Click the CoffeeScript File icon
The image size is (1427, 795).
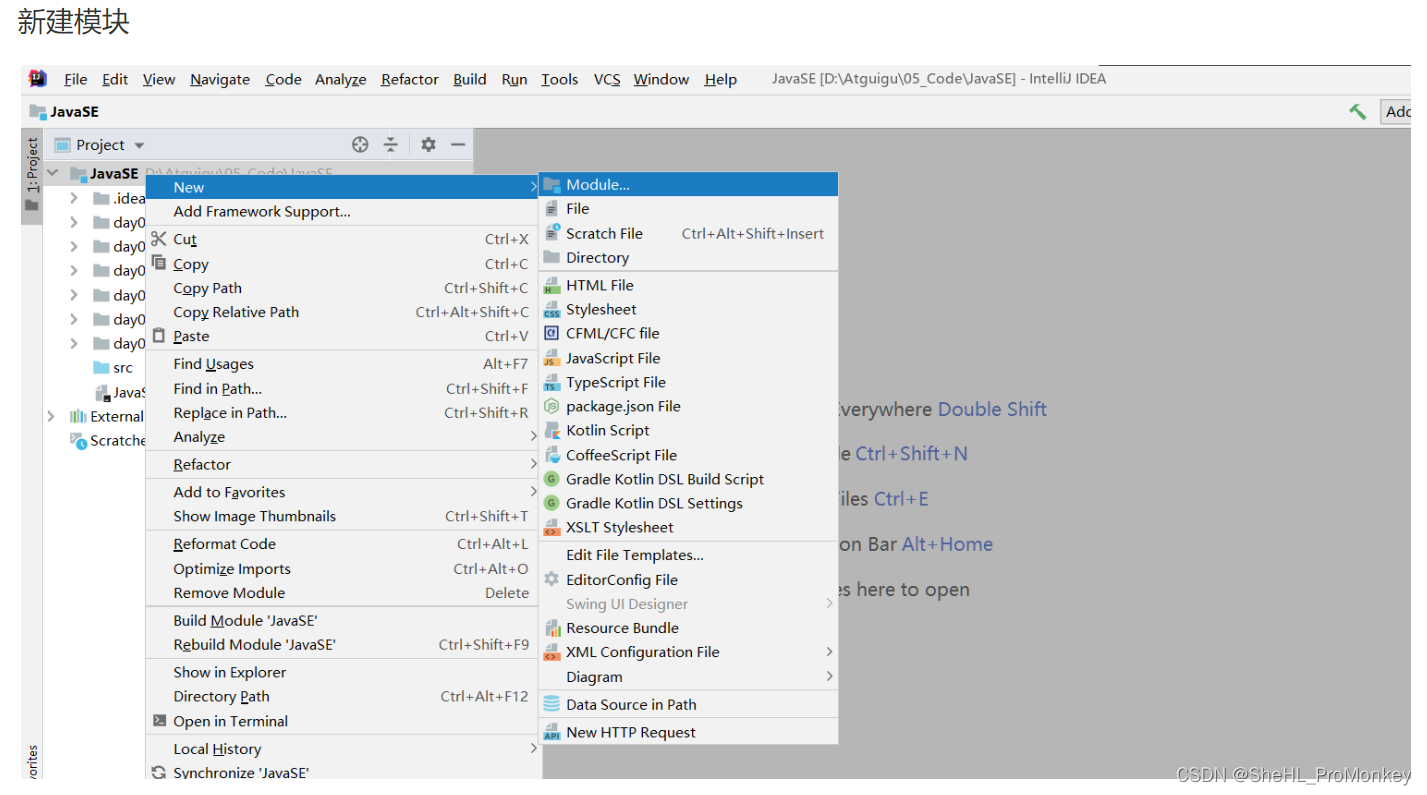point(551,455)
